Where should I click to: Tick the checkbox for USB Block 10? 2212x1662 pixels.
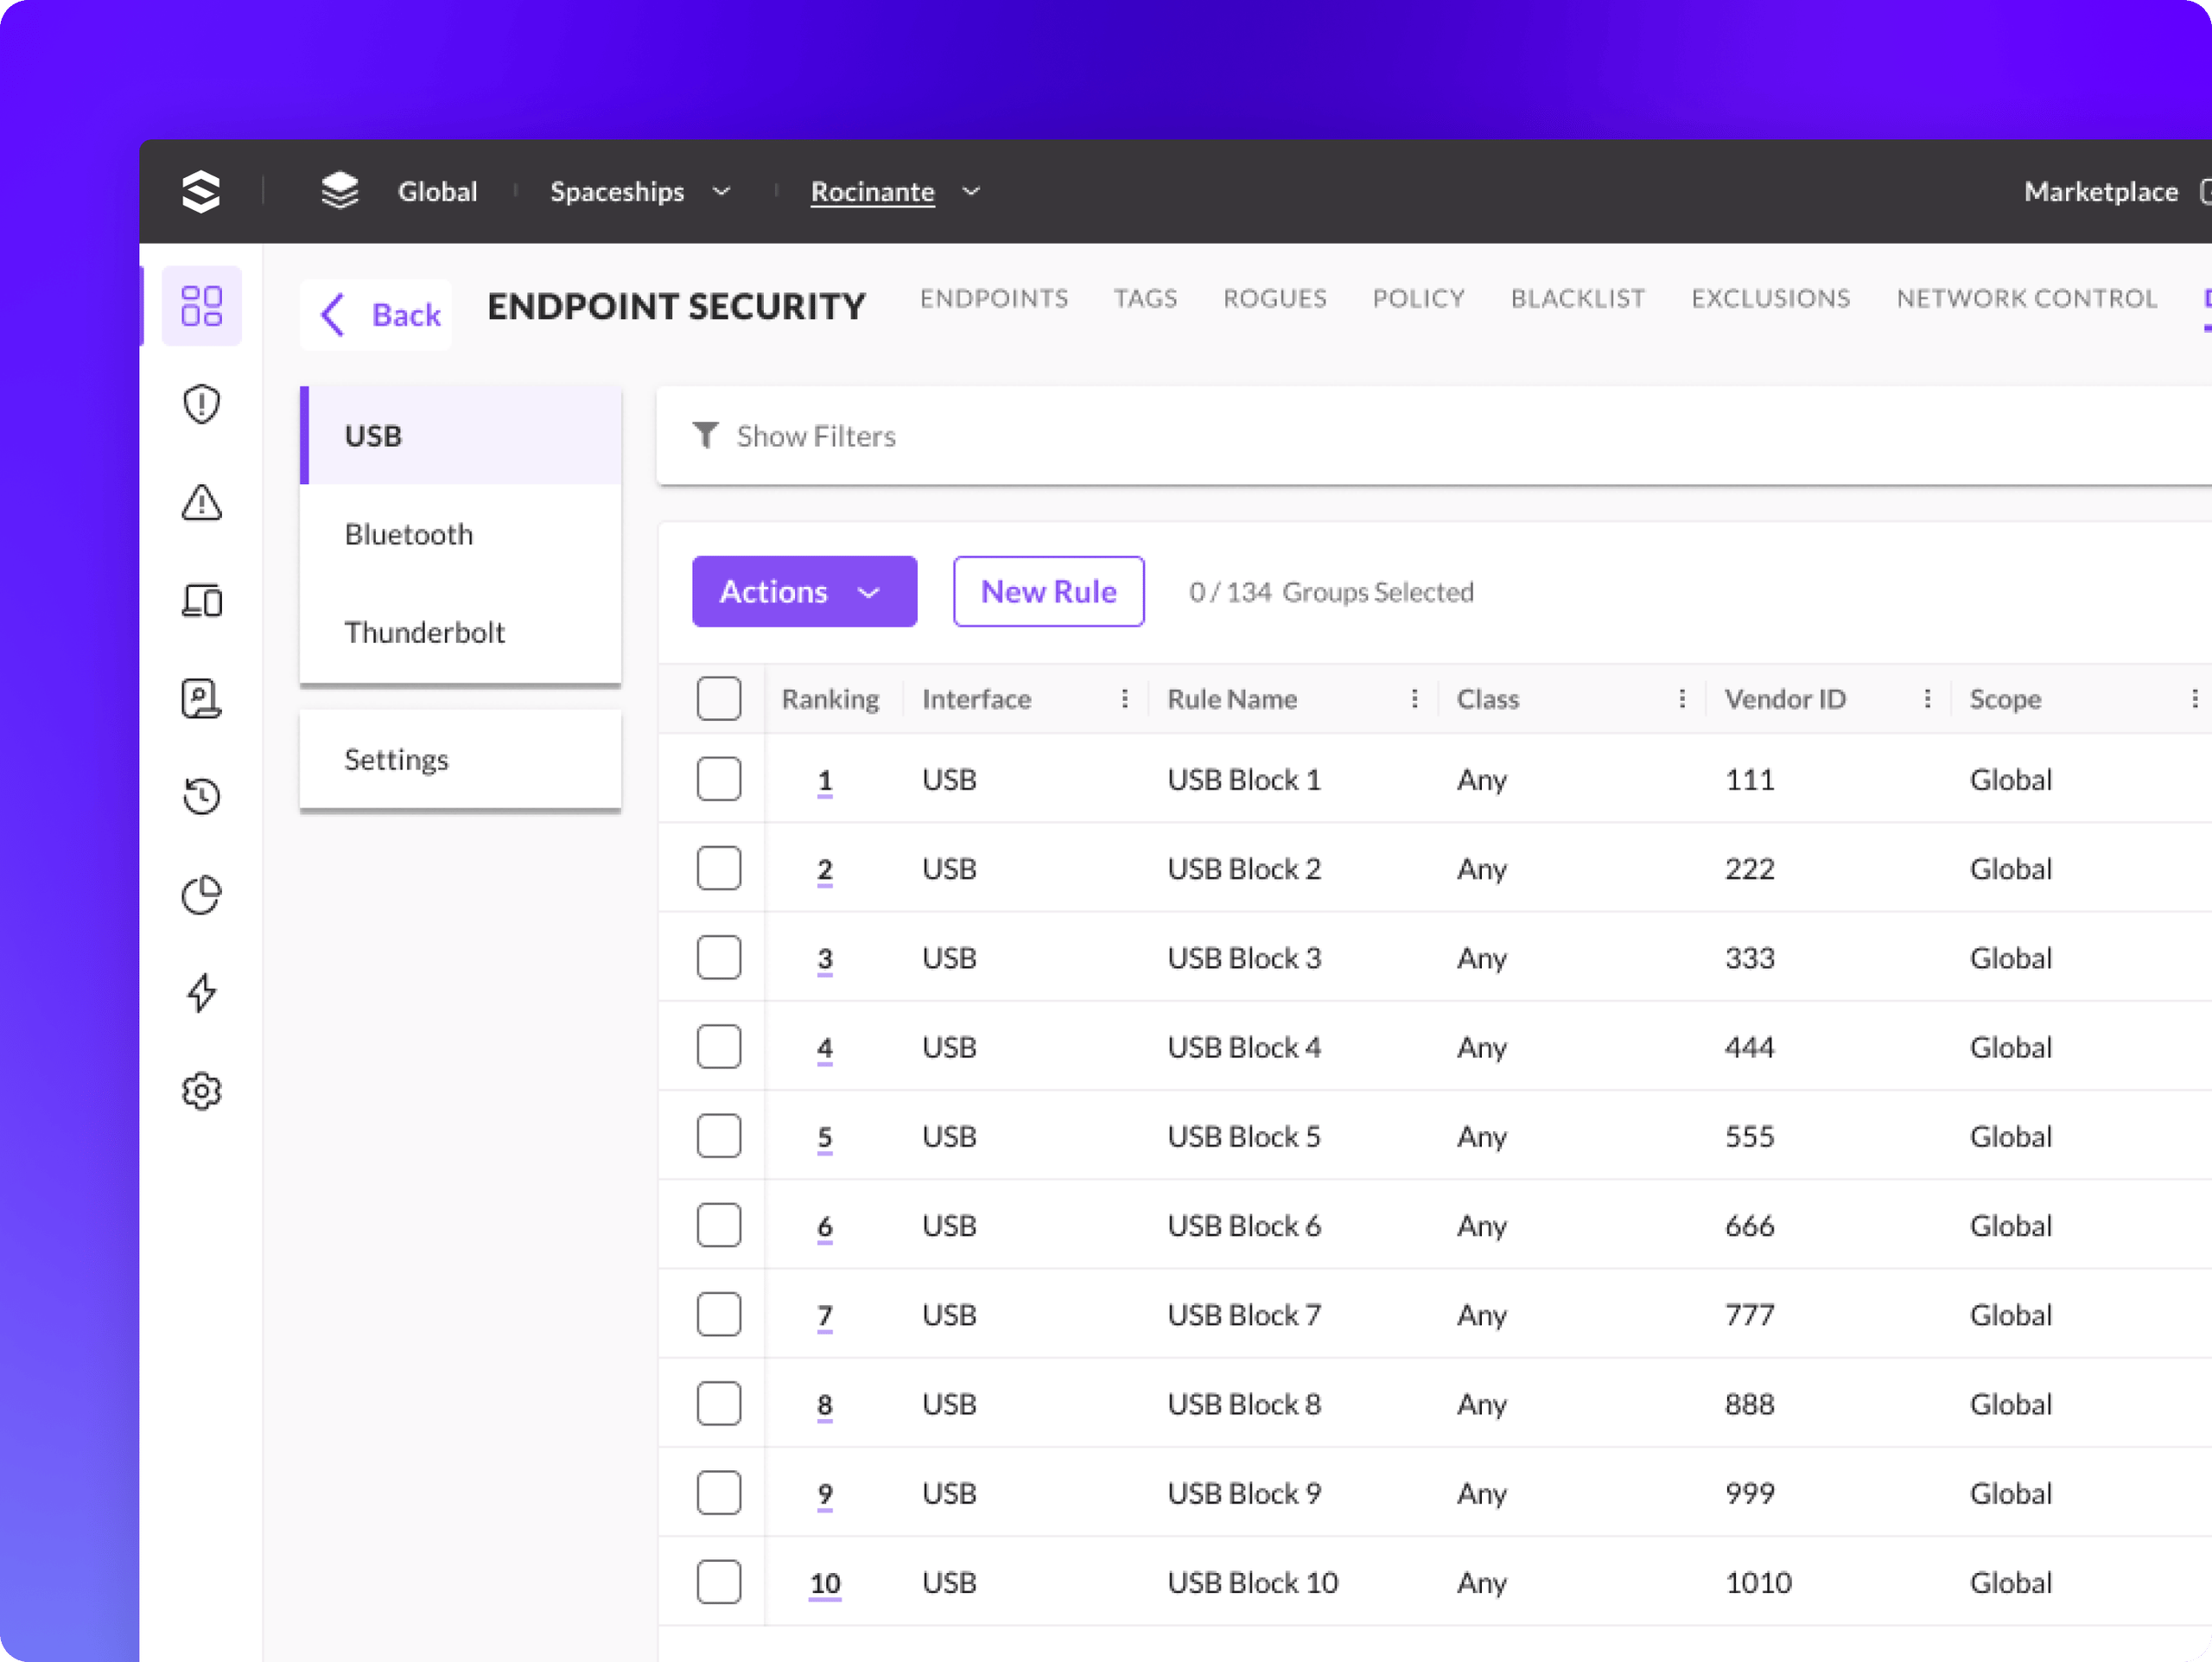coord(719,1582)
